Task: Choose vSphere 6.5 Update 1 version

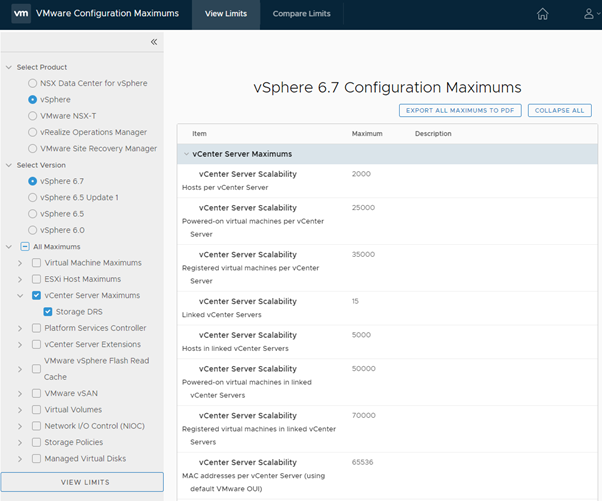Action: 33,197
